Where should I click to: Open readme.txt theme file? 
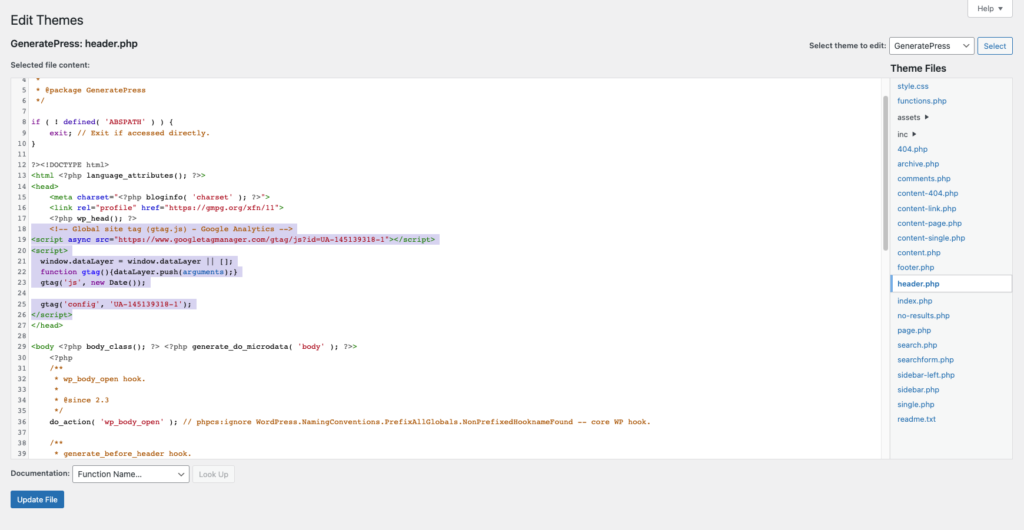click(x=916, y=419)
